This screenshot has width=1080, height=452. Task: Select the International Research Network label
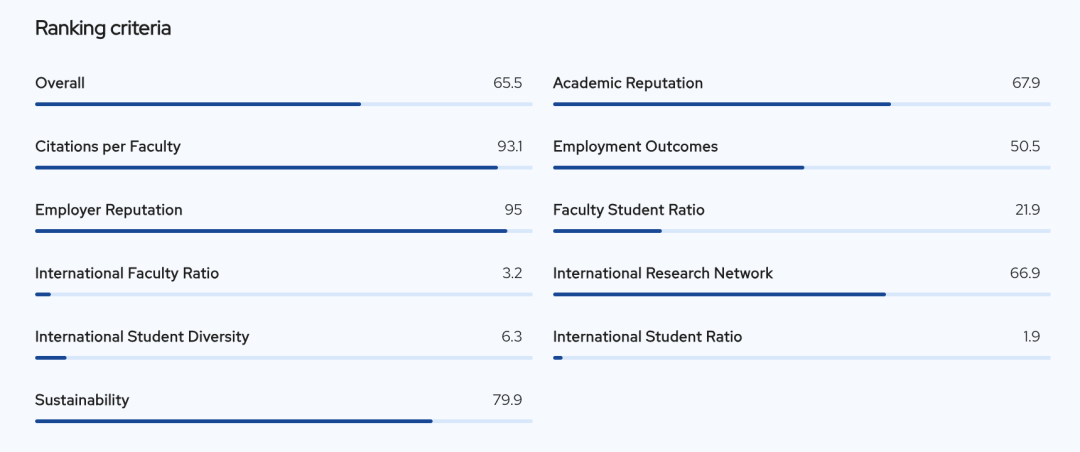pyautogui.click(x=663, y=273)
